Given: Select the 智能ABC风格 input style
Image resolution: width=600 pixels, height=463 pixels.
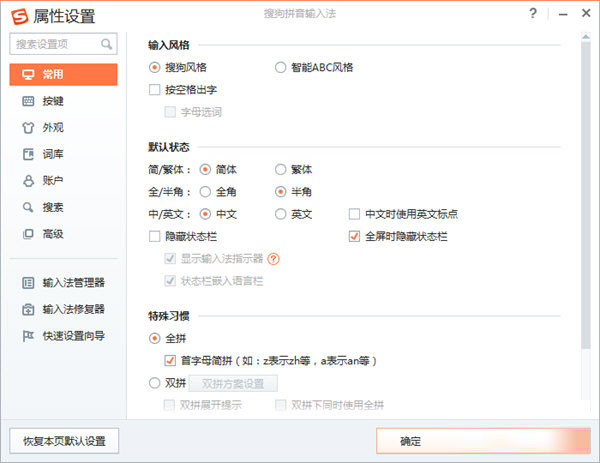Looking at the screenshot, I should click(281, 67).
